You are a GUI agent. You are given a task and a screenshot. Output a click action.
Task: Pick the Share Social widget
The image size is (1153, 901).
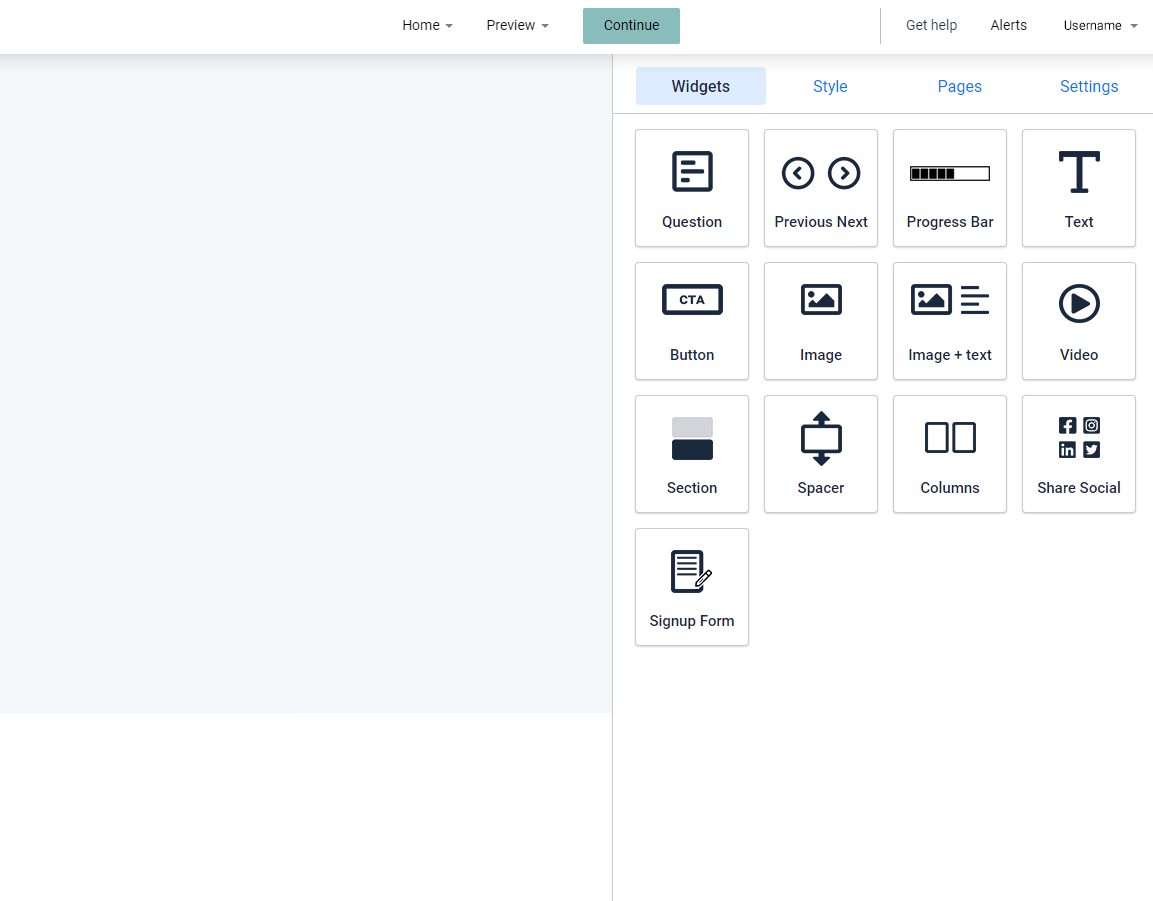click(1079, 455)
